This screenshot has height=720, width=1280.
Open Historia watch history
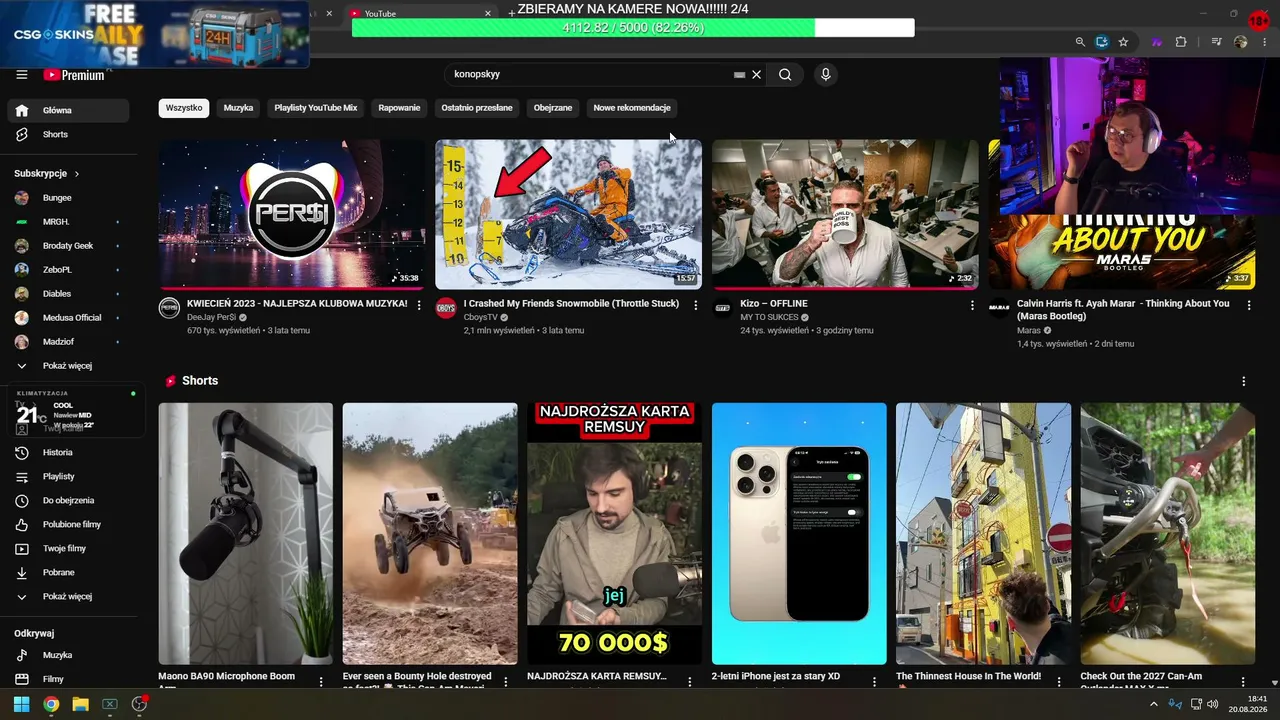click(68, 452)
